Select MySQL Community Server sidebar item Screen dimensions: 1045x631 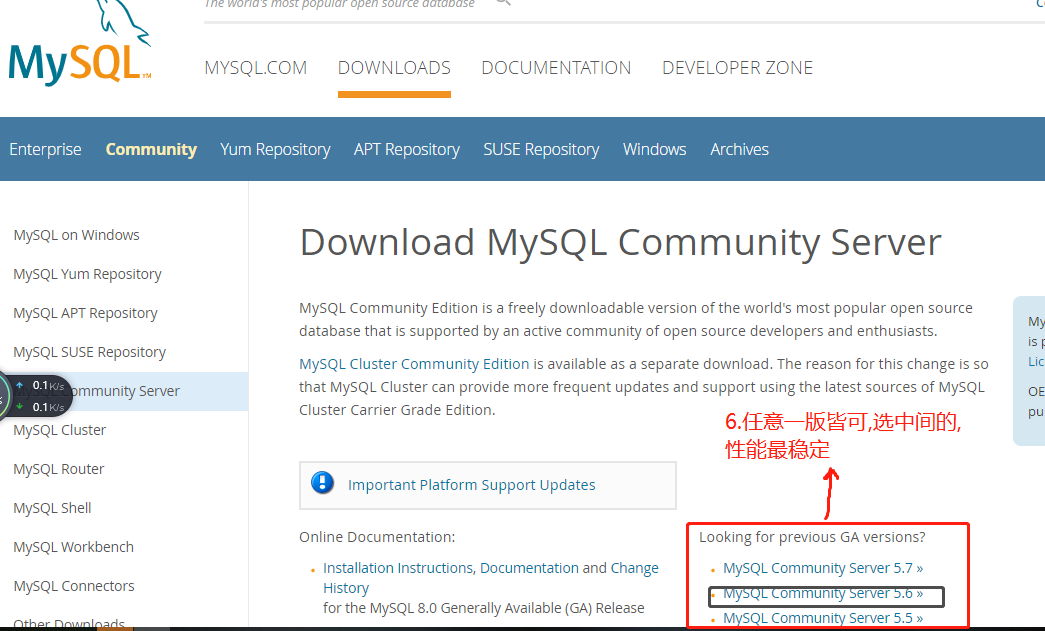click(x=124, y=391)
